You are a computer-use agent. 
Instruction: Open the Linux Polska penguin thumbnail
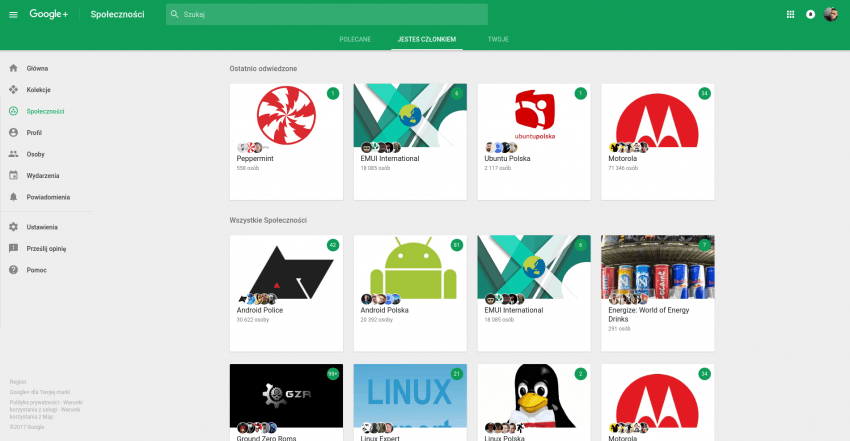pos(534,395)
